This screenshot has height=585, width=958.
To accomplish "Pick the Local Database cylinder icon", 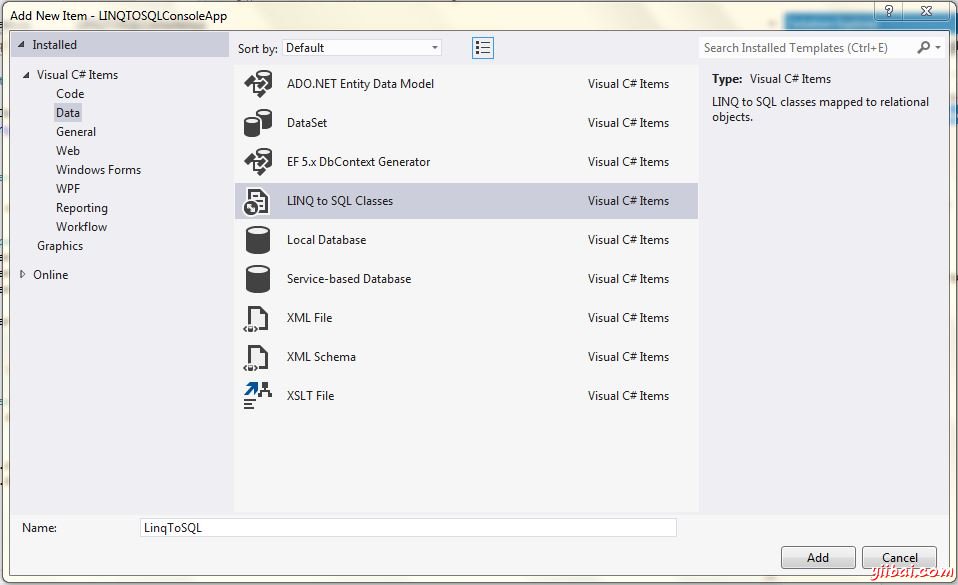I will 258,241.
